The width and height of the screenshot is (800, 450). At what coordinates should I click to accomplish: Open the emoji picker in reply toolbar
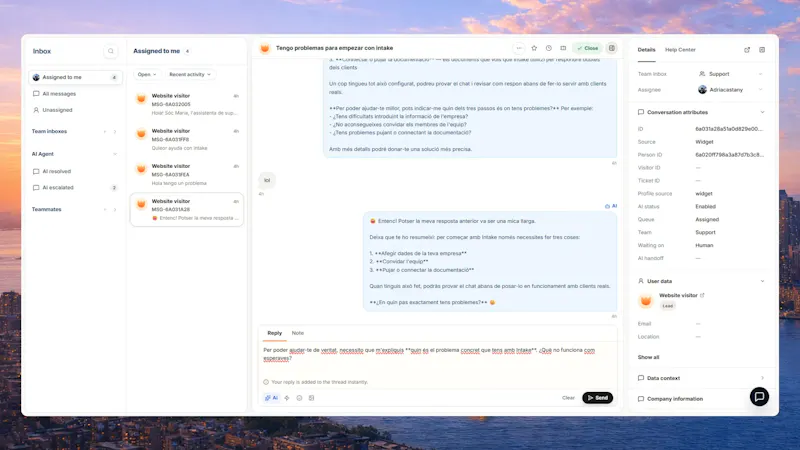coord(299,398)
